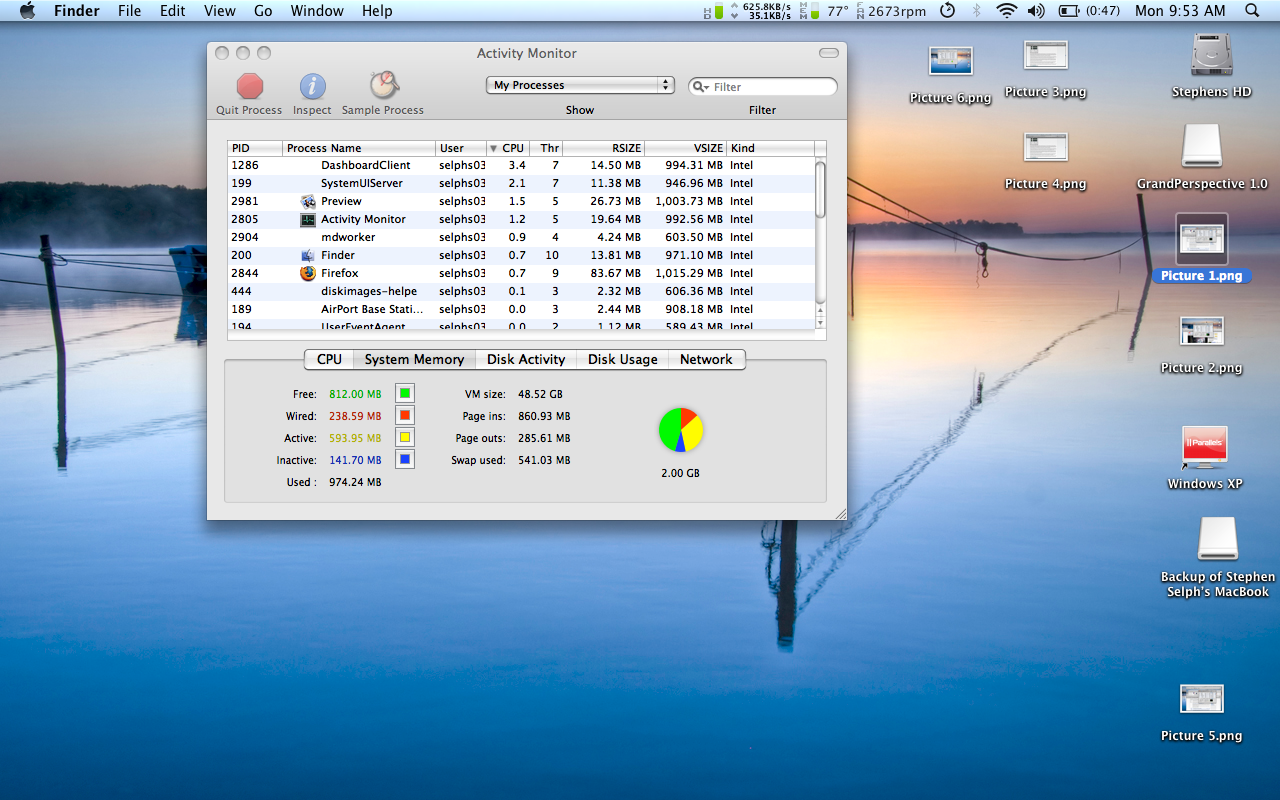Toggle the toolbar with top-right pill button
This screenshot has width=1280, height=800.
point(828,53)
